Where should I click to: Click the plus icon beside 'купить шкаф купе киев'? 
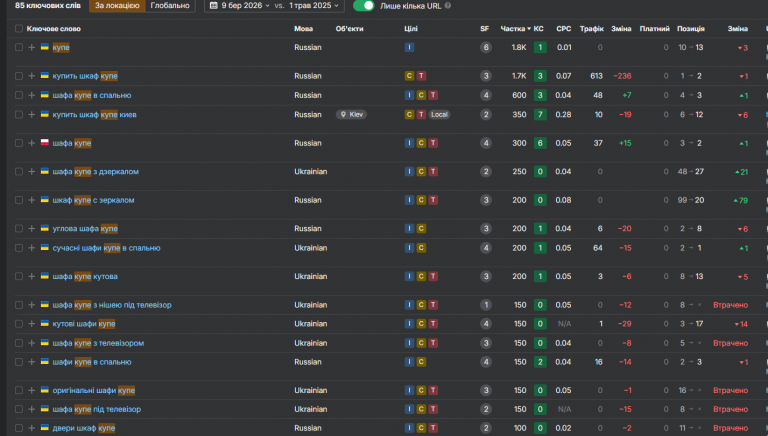(x=32, y=115)
